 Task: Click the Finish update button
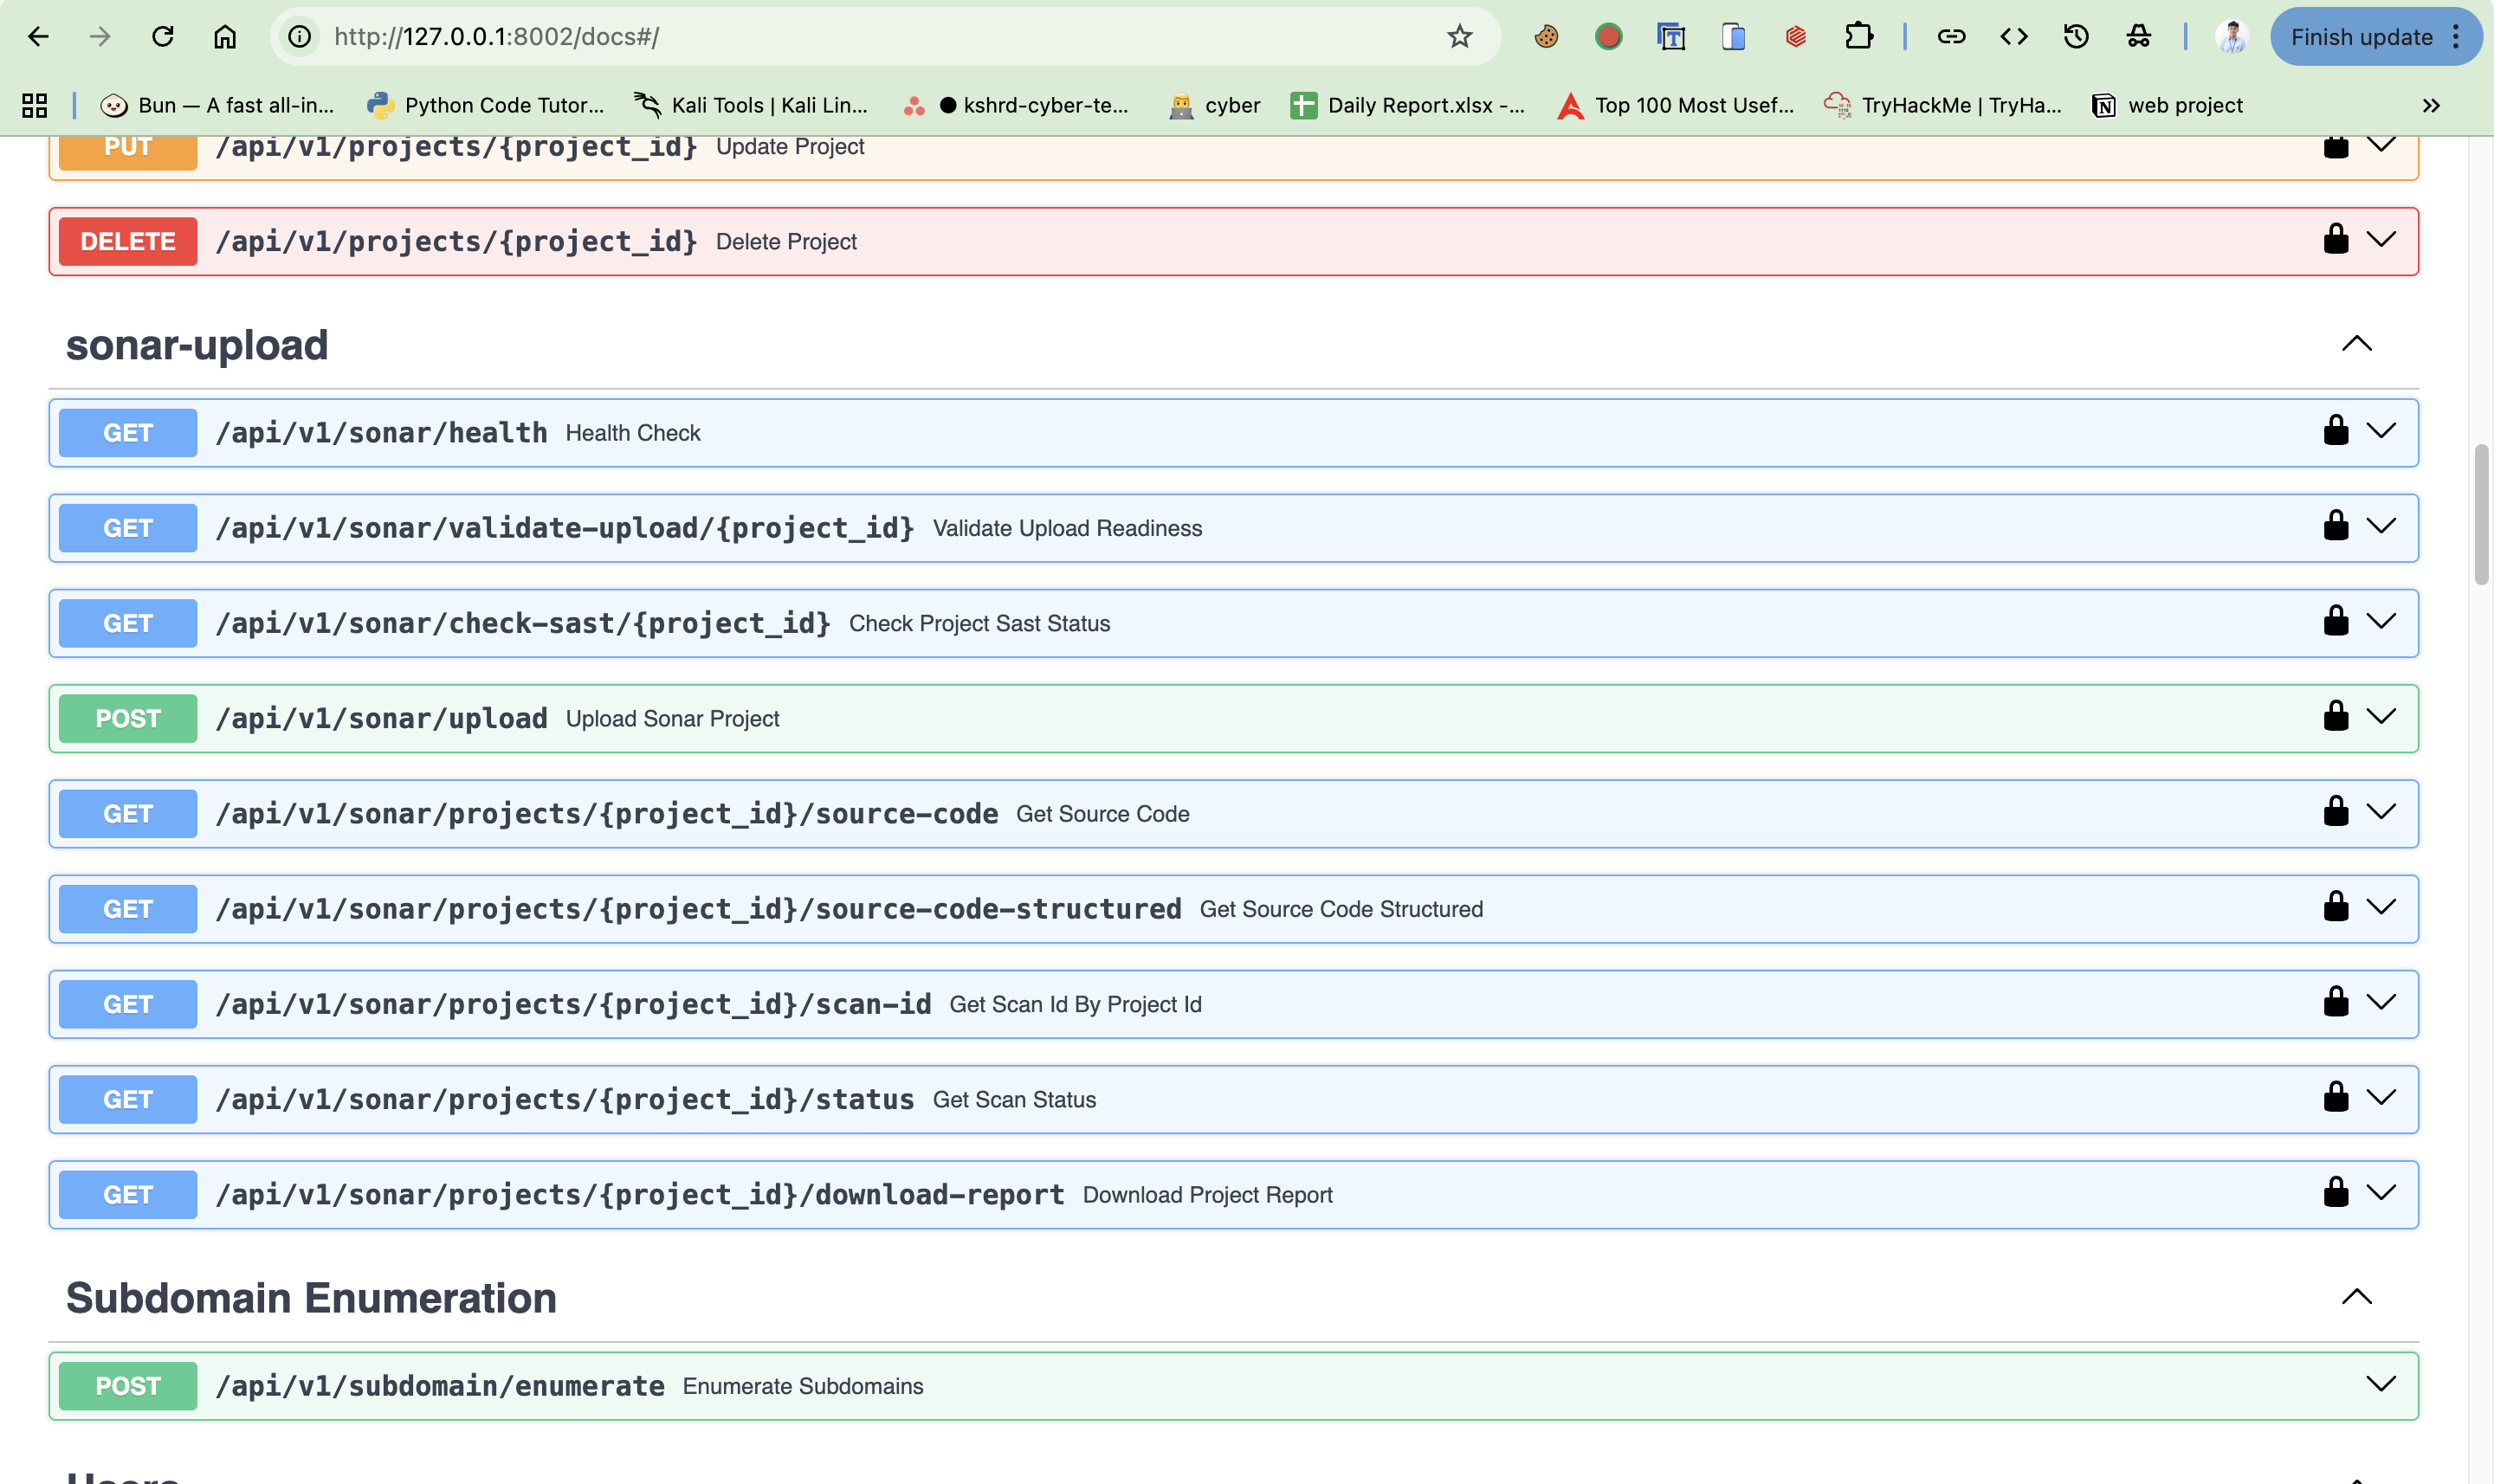[x=2361, y=37]
